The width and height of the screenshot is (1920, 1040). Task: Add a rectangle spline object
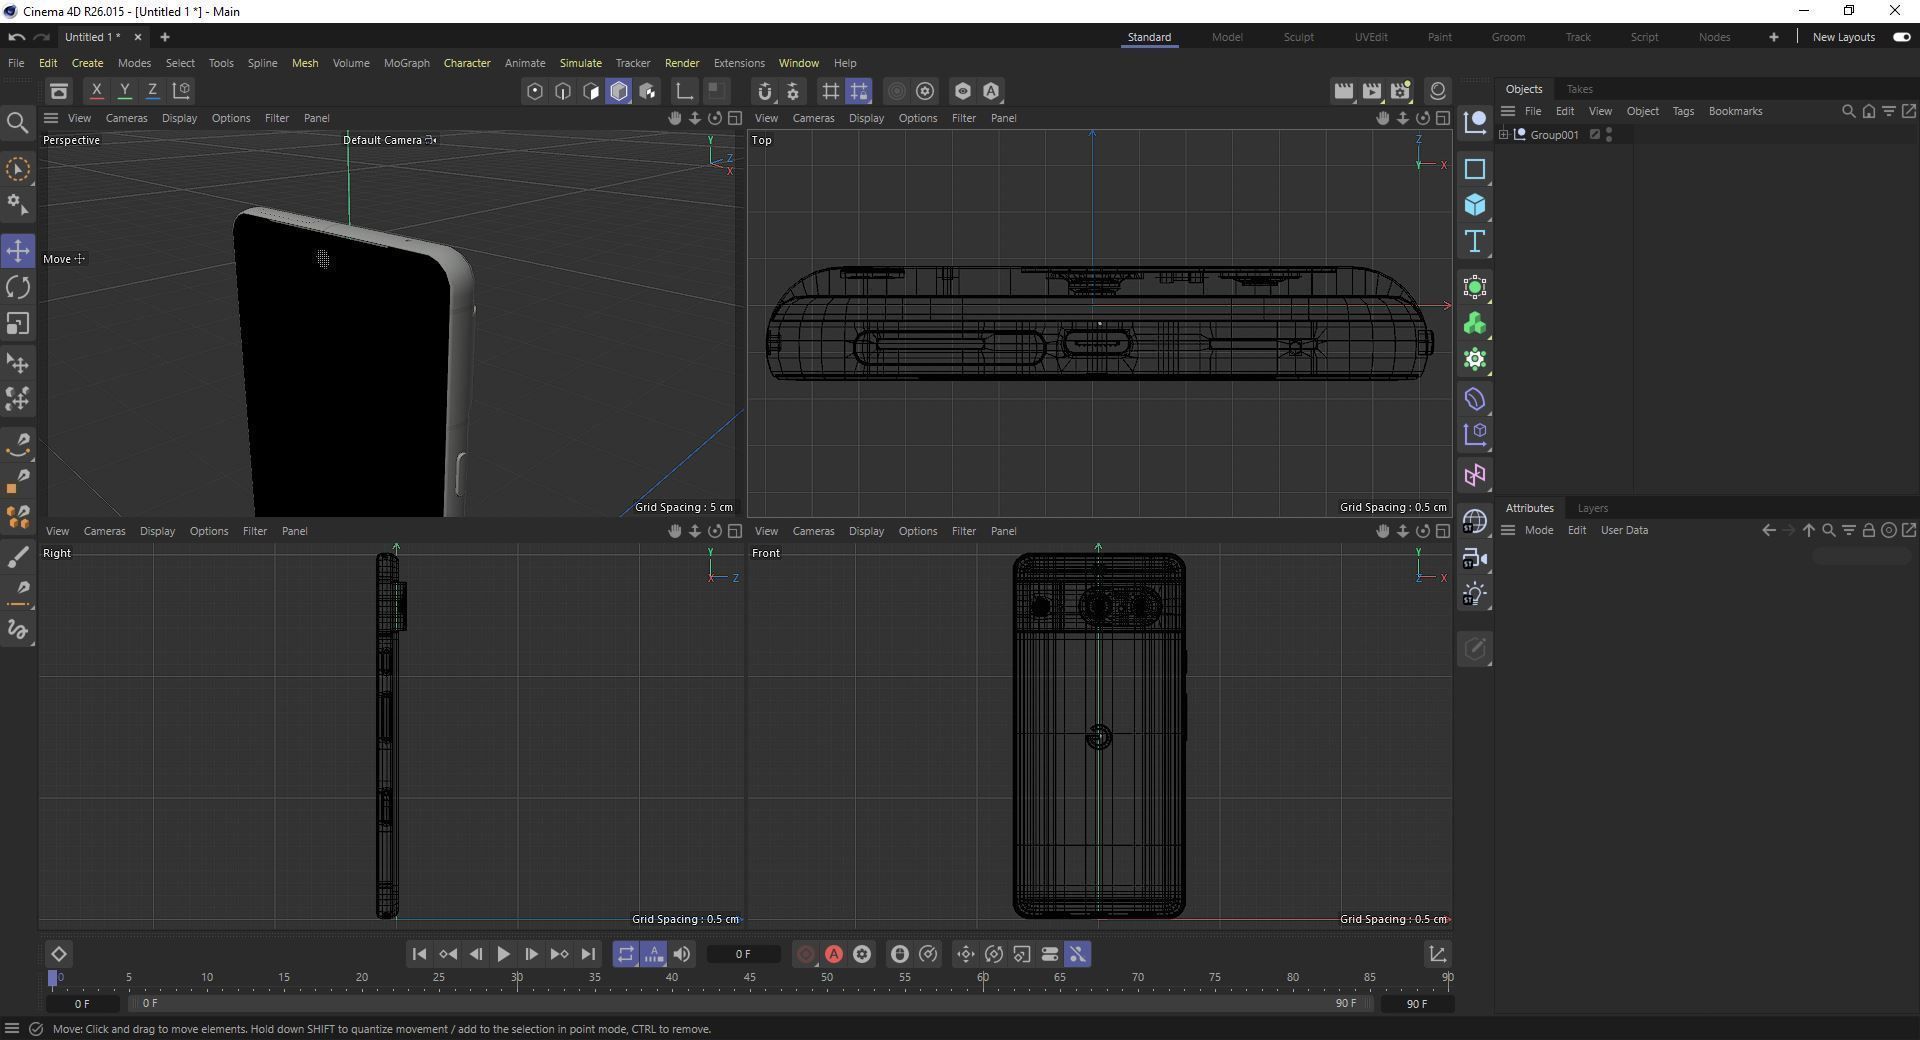coord(1474,169)
